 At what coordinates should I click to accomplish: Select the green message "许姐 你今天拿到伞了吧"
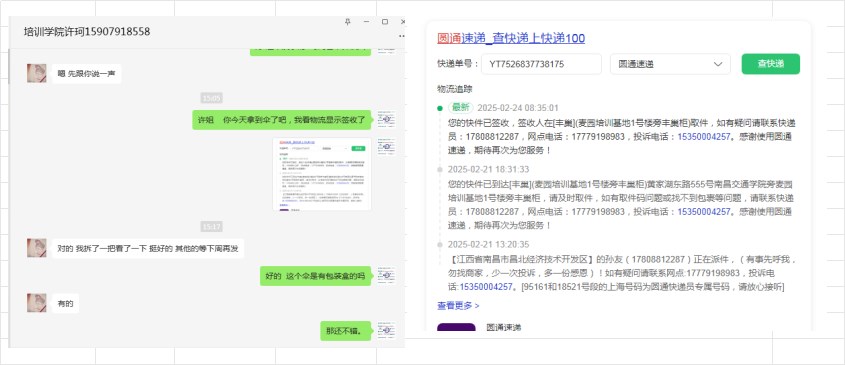tap(282, 120)
